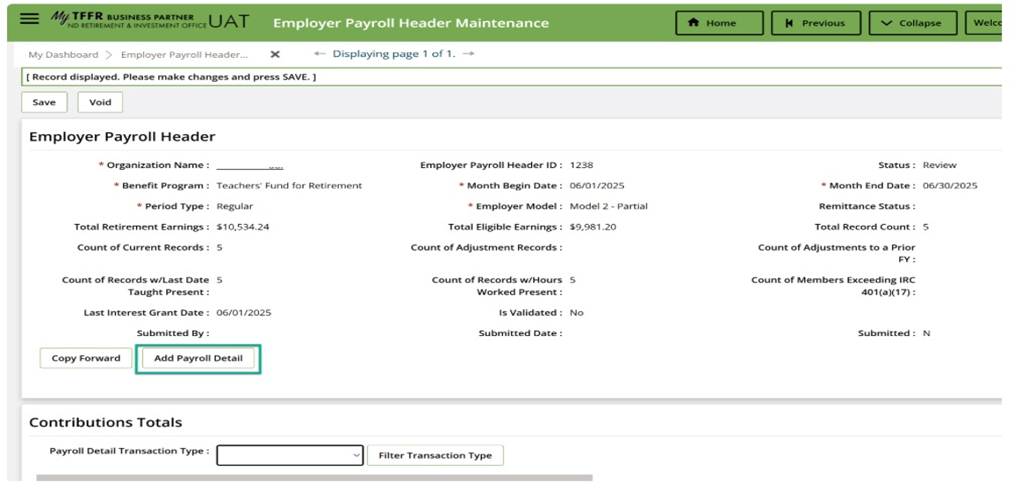Click the Organization Name field value
Screen dimensions: 1015x488
[250, 165]
